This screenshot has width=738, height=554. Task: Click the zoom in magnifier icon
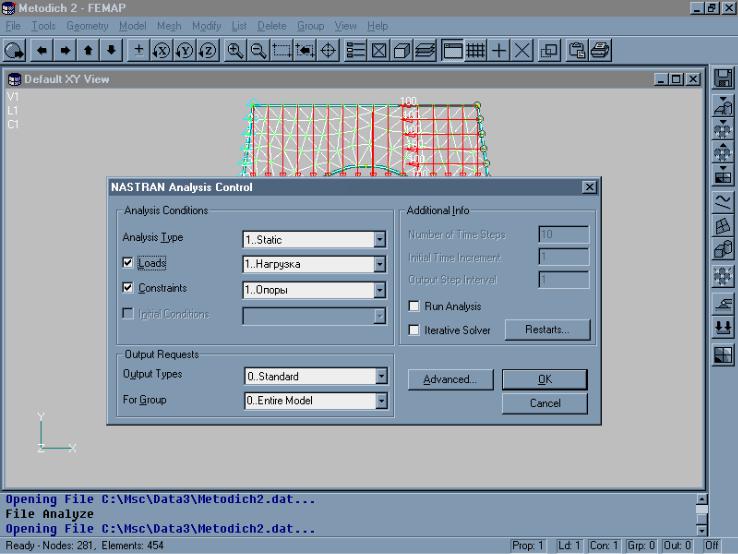click(235, 50)
